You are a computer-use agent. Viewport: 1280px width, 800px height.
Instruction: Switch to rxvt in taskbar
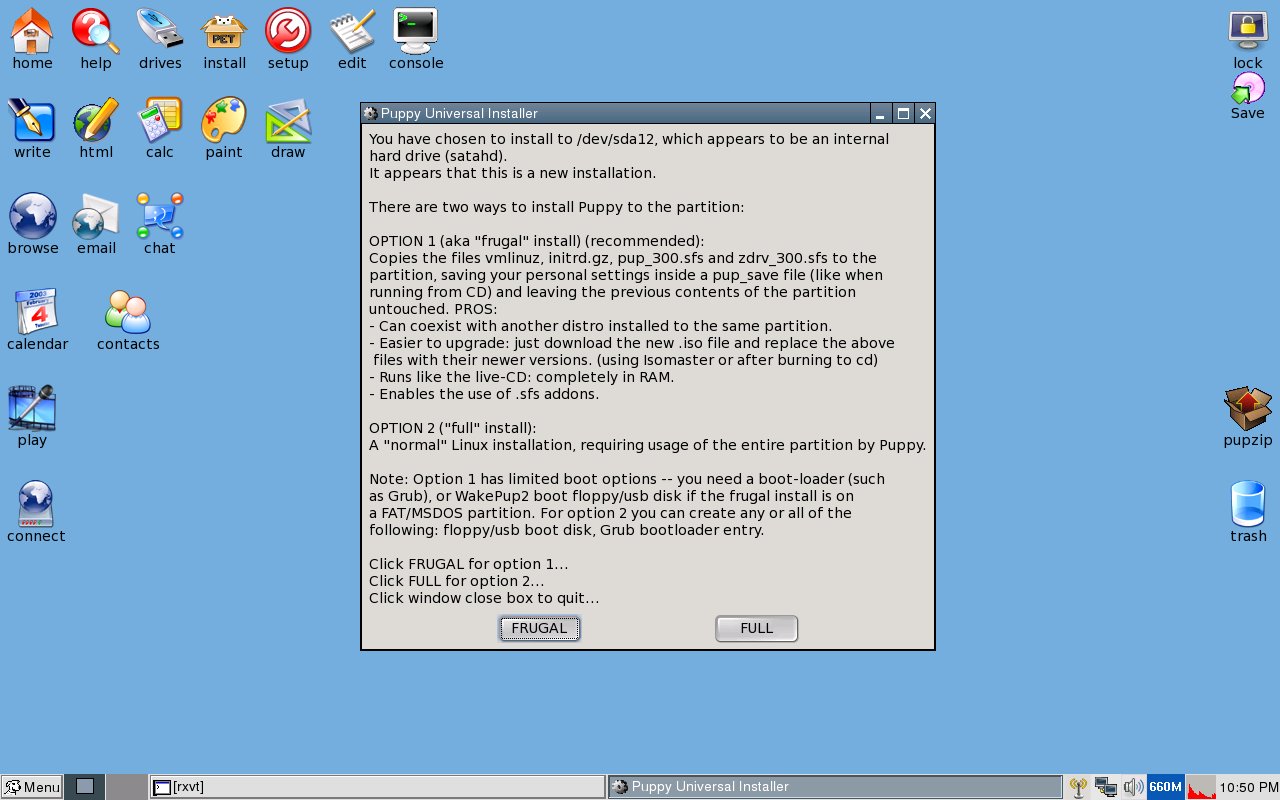point(377,787)
